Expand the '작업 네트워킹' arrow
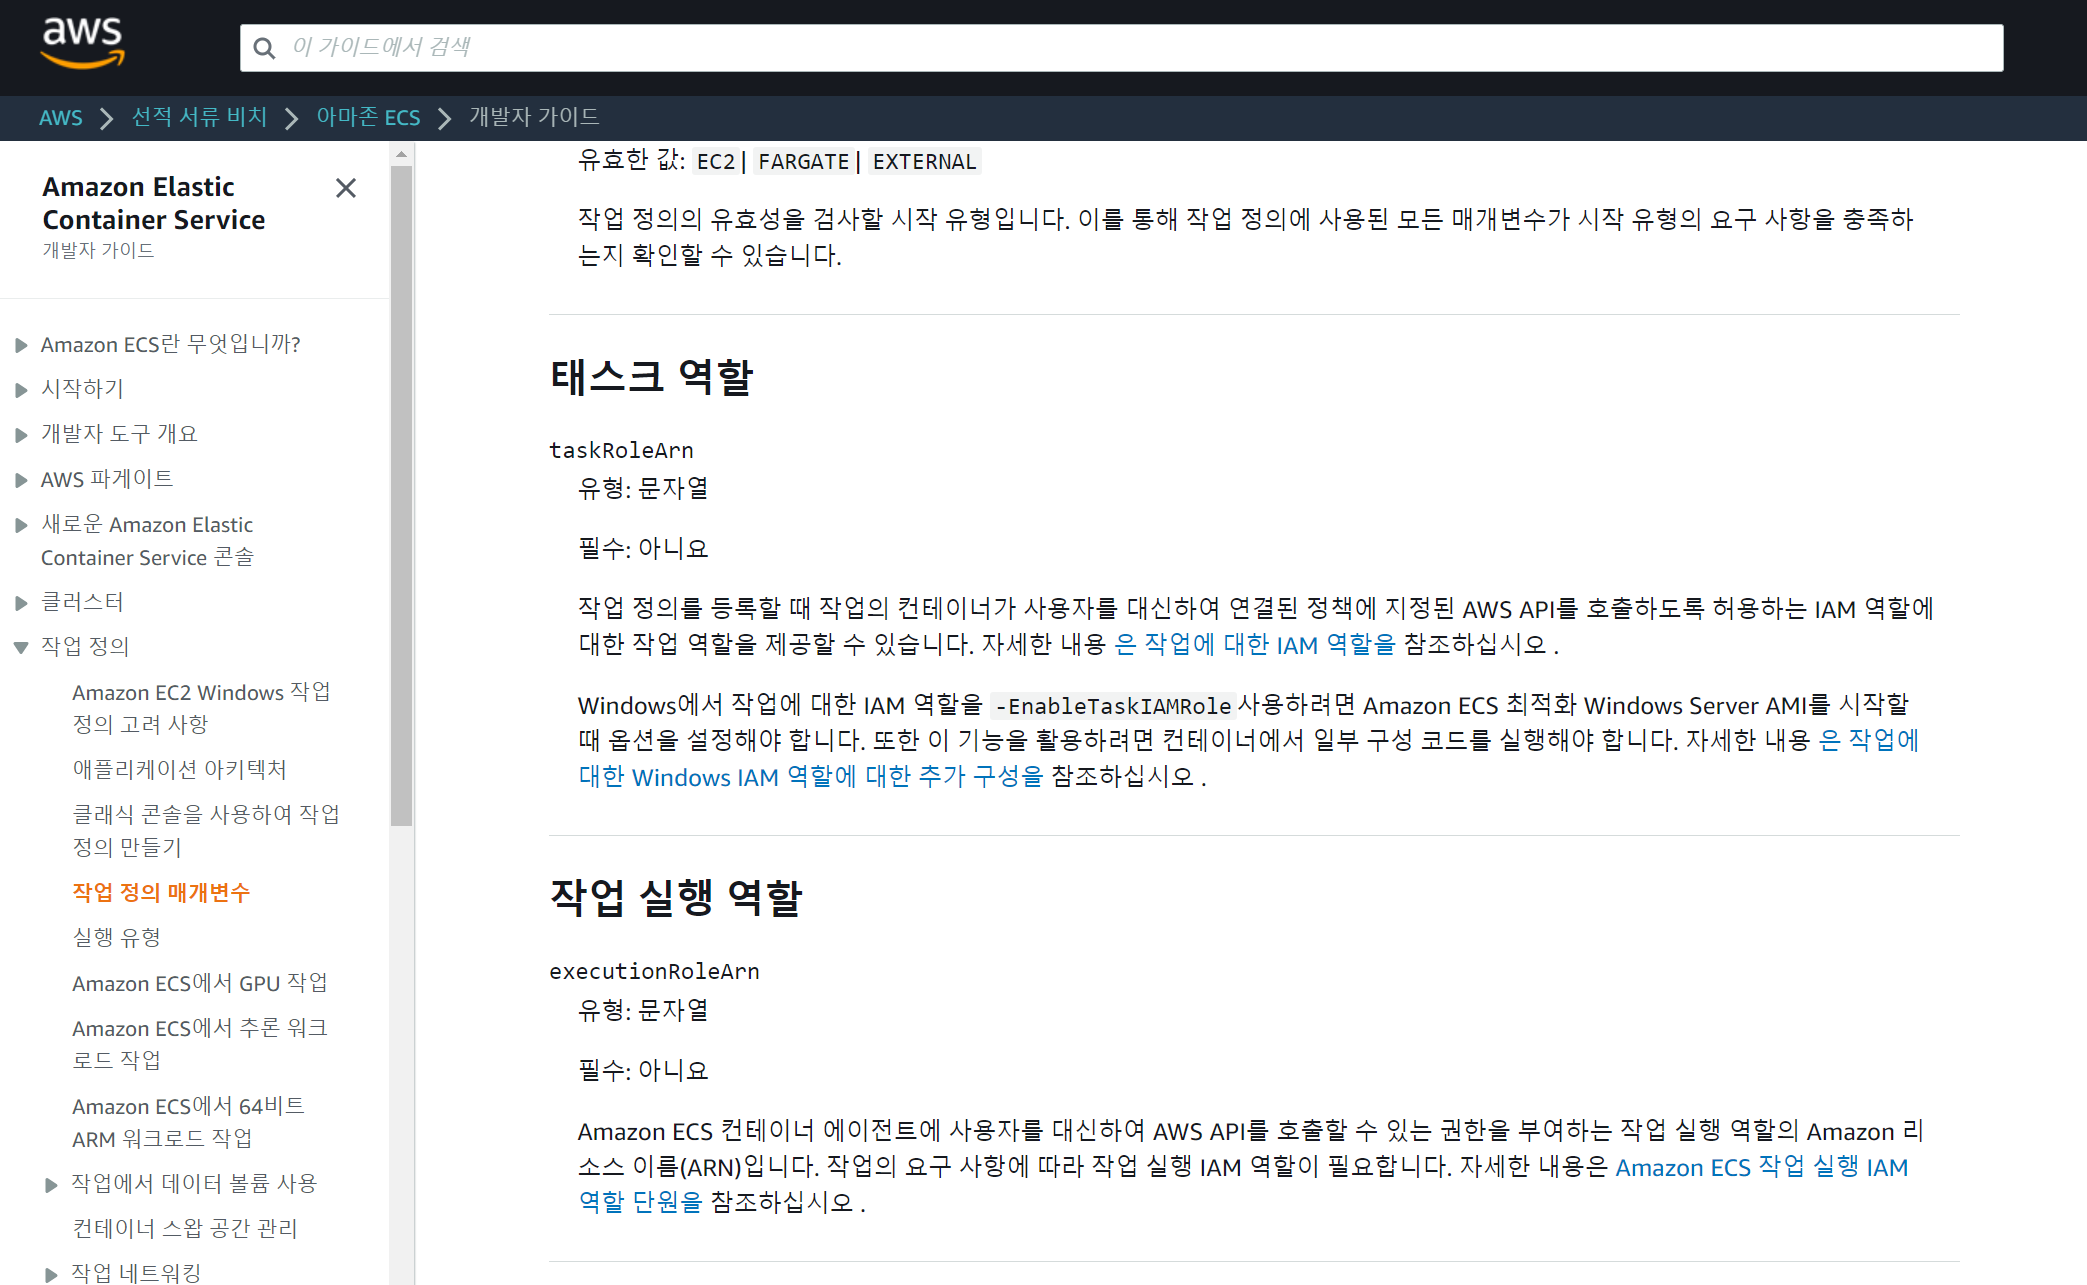The image size is (2087, 1285). click(51, 1274)
